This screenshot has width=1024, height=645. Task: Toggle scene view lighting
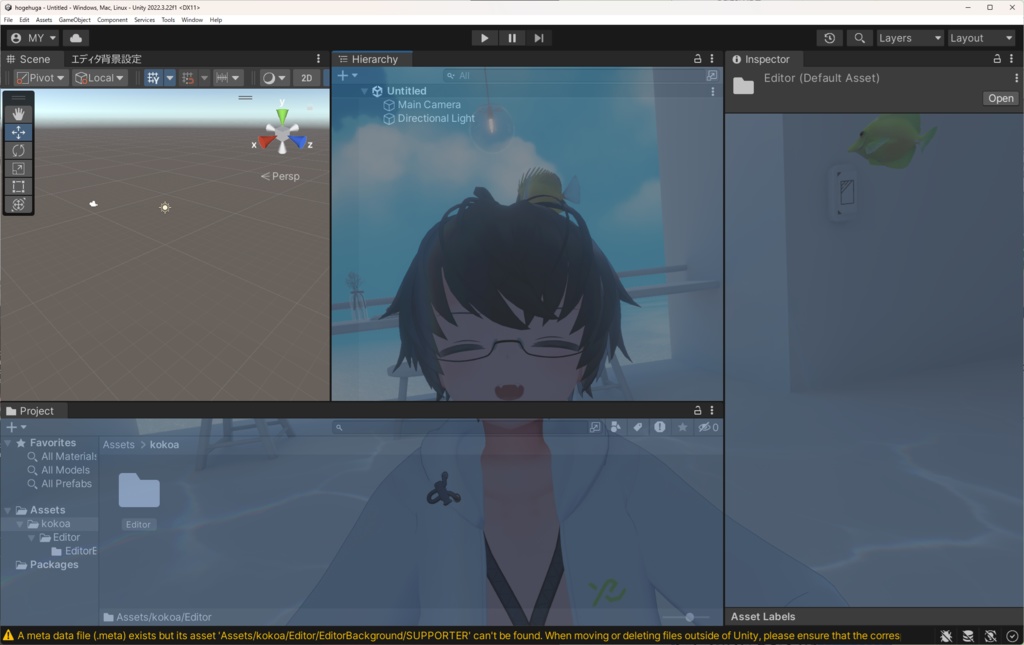pos(270,77)
